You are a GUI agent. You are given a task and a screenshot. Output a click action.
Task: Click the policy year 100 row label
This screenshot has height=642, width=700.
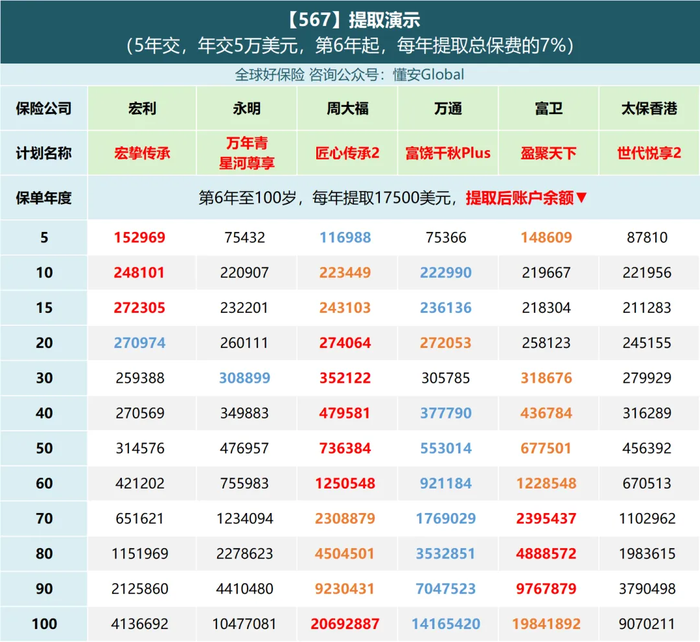(x=44, y=624)
